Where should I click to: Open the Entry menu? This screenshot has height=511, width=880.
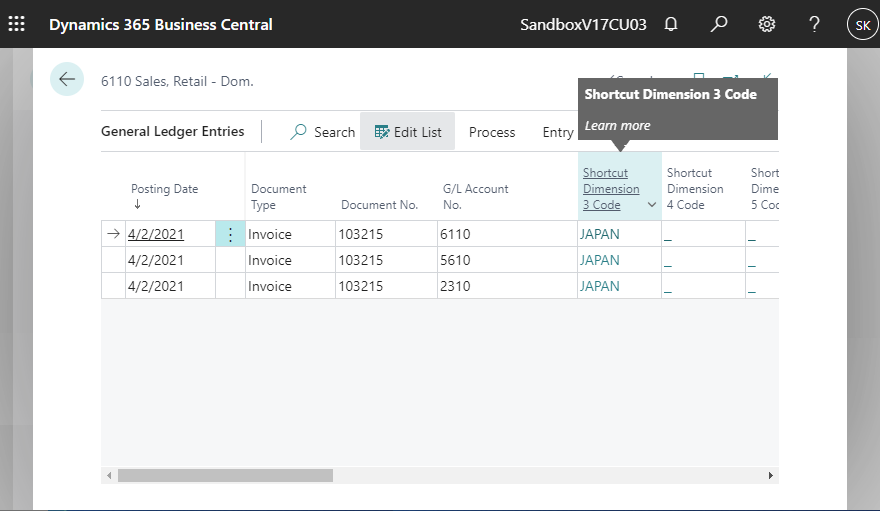557,132
